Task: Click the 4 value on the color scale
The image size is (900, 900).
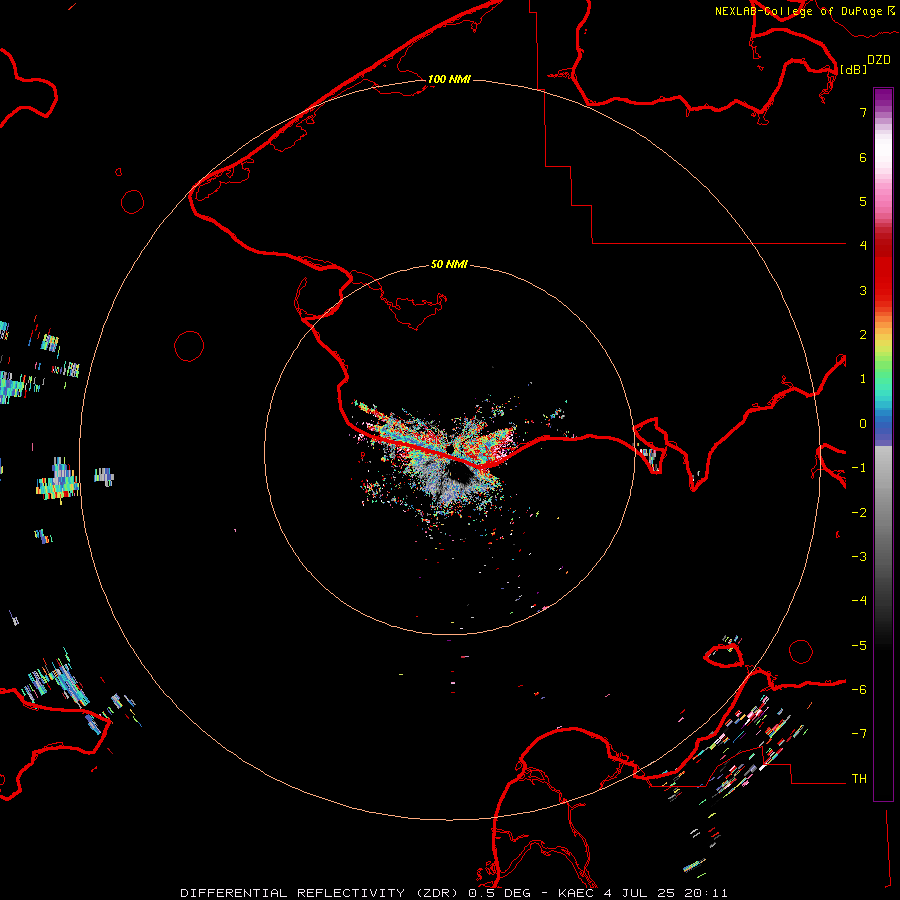Action: 863,246
